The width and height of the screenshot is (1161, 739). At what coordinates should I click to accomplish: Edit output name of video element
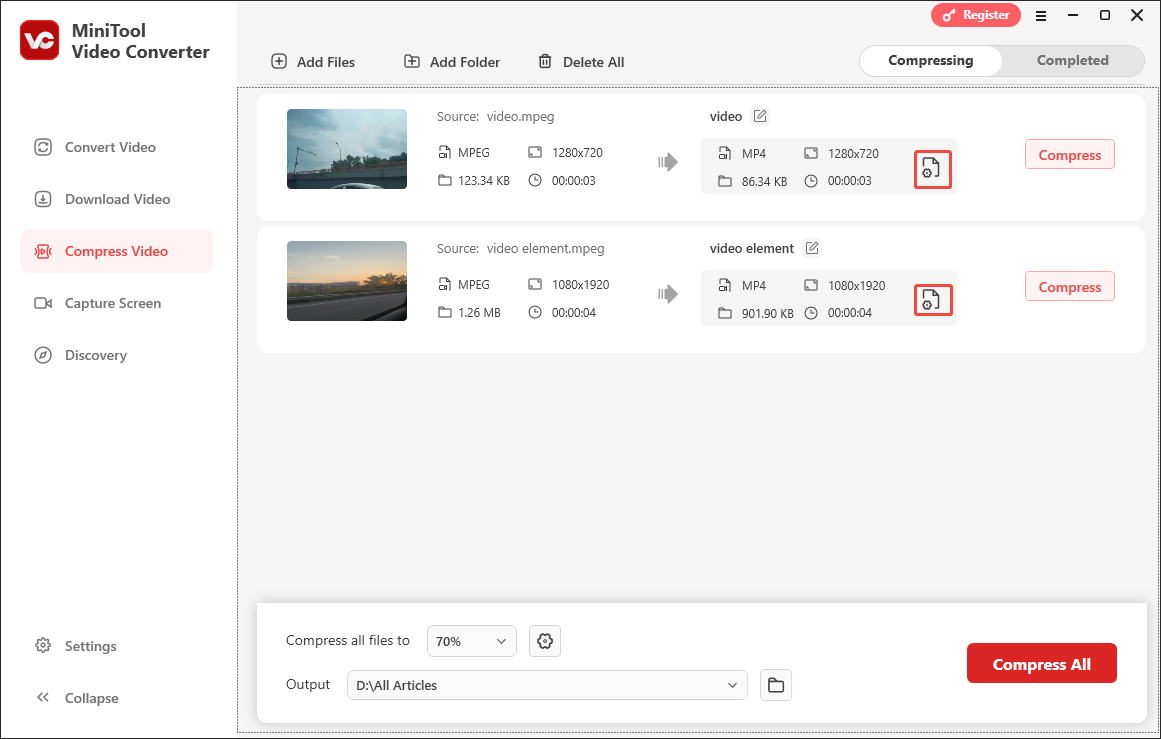coord(812,248)
